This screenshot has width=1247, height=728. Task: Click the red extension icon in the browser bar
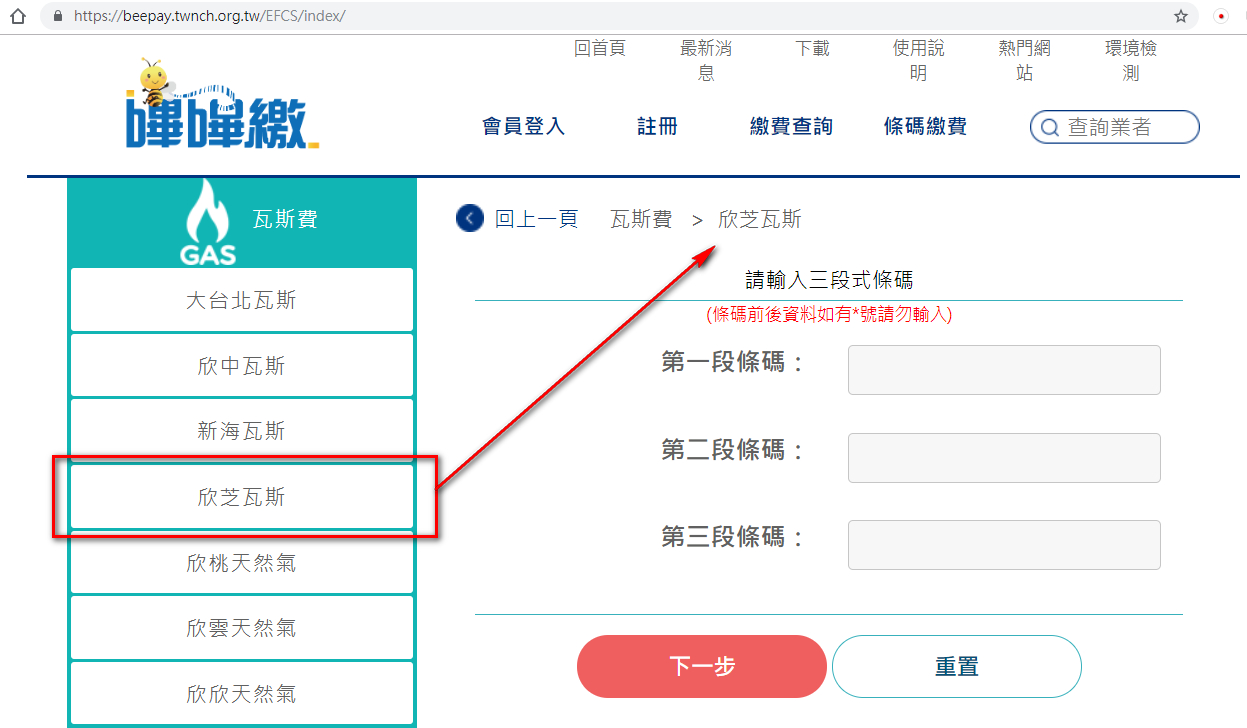coord(1221,16)
